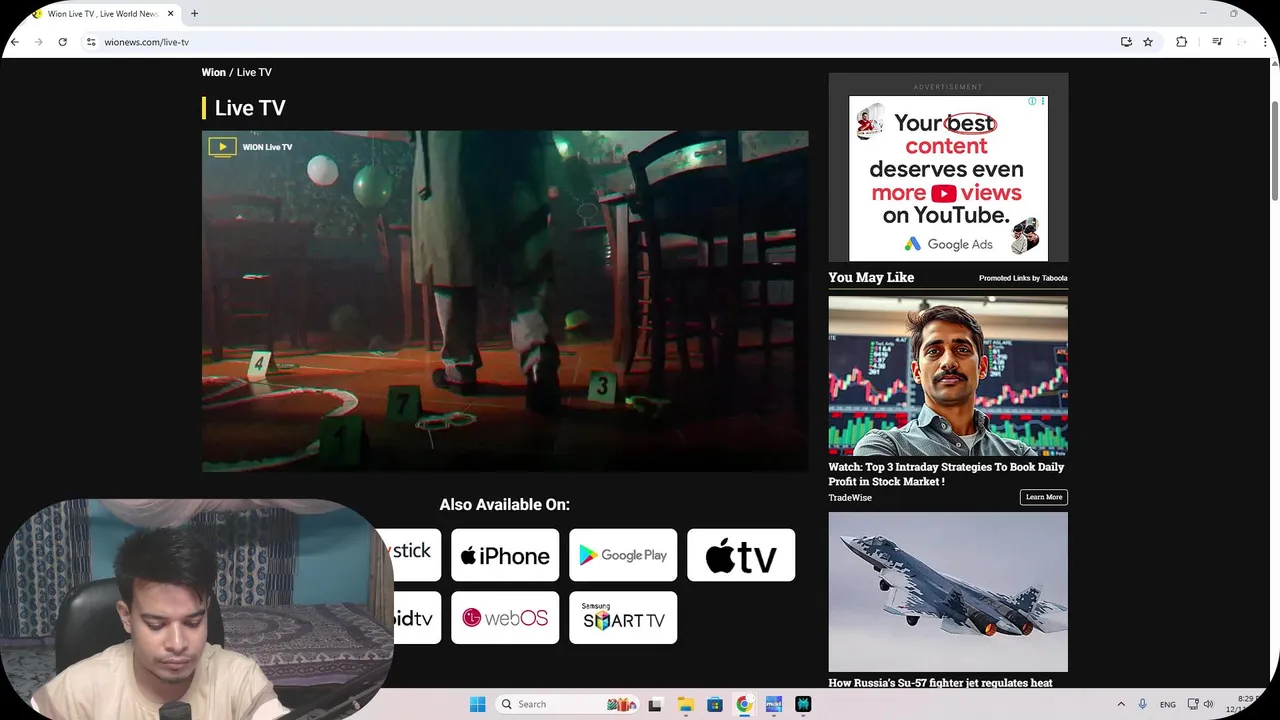Go back to the previous page
1280x720 pixels.
(x=15, y=42)
